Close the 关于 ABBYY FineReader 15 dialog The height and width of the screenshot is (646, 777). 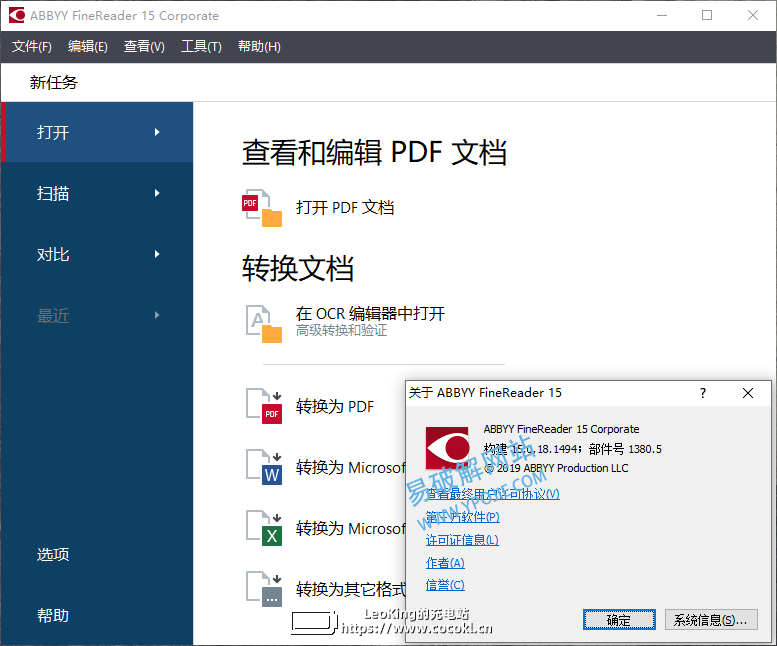(x=748, y=393)
